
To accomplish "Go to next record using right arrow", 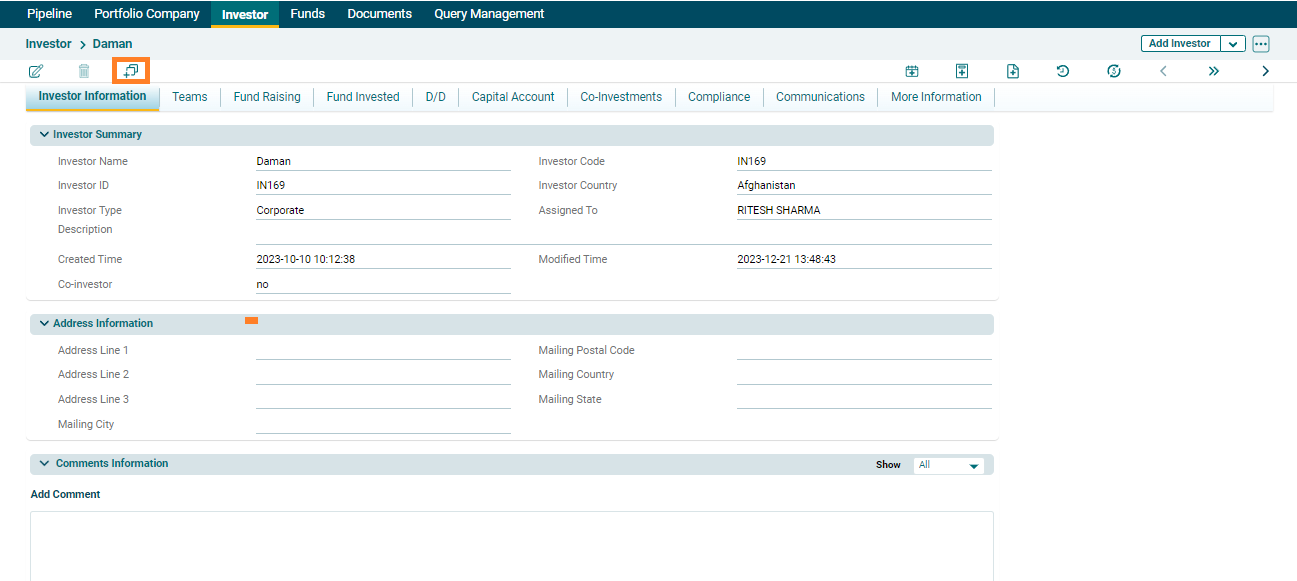I will click(x=1265, y=71).
